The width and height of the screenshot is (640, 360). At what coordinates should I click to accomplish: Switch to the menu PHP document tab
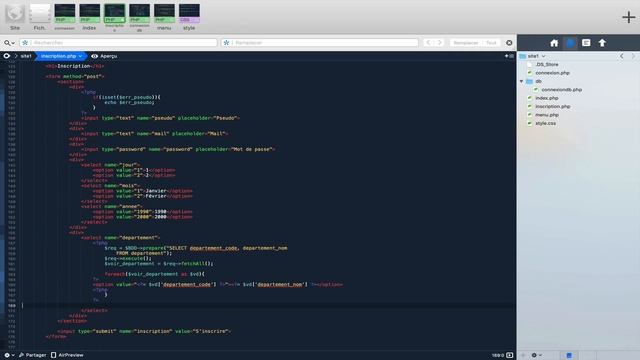164,16
